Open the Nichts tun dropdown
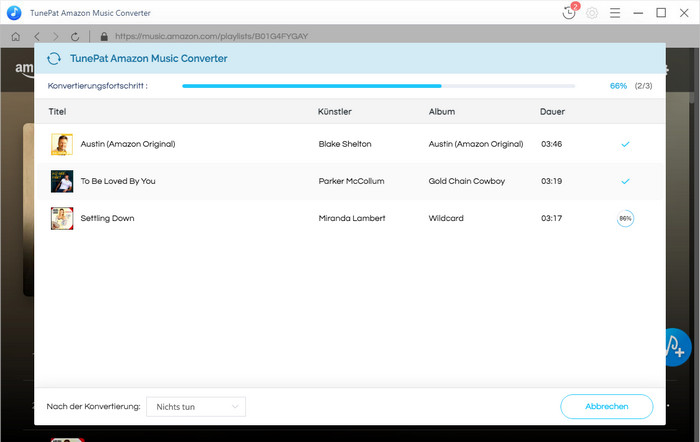 click(196, 407)
